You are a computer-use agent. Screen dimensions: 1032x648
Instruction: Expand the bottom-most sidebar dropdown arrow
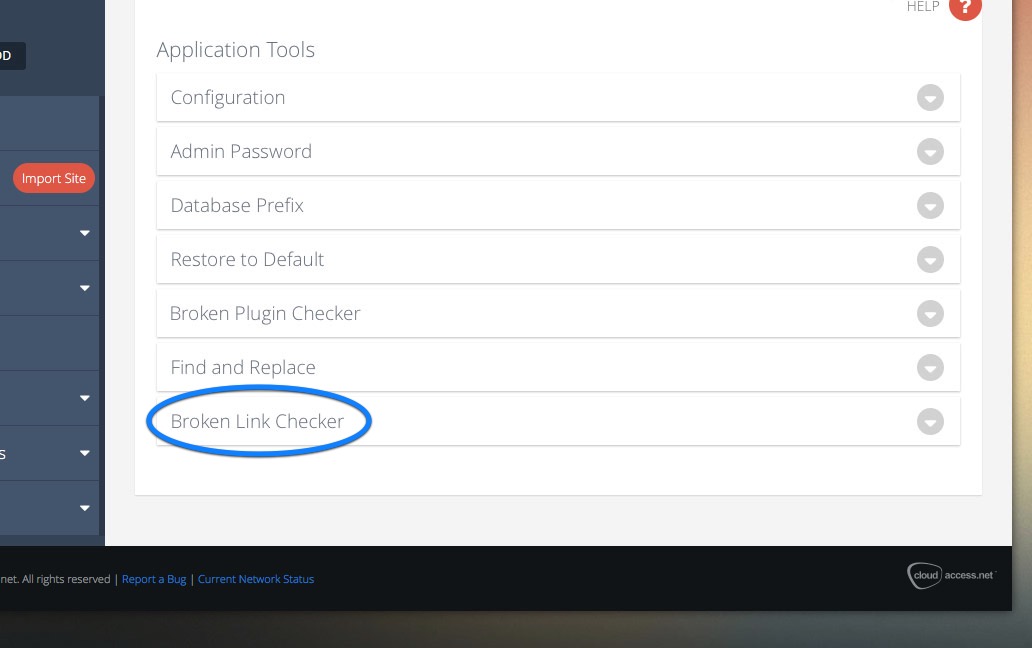[x=85, y=508]
